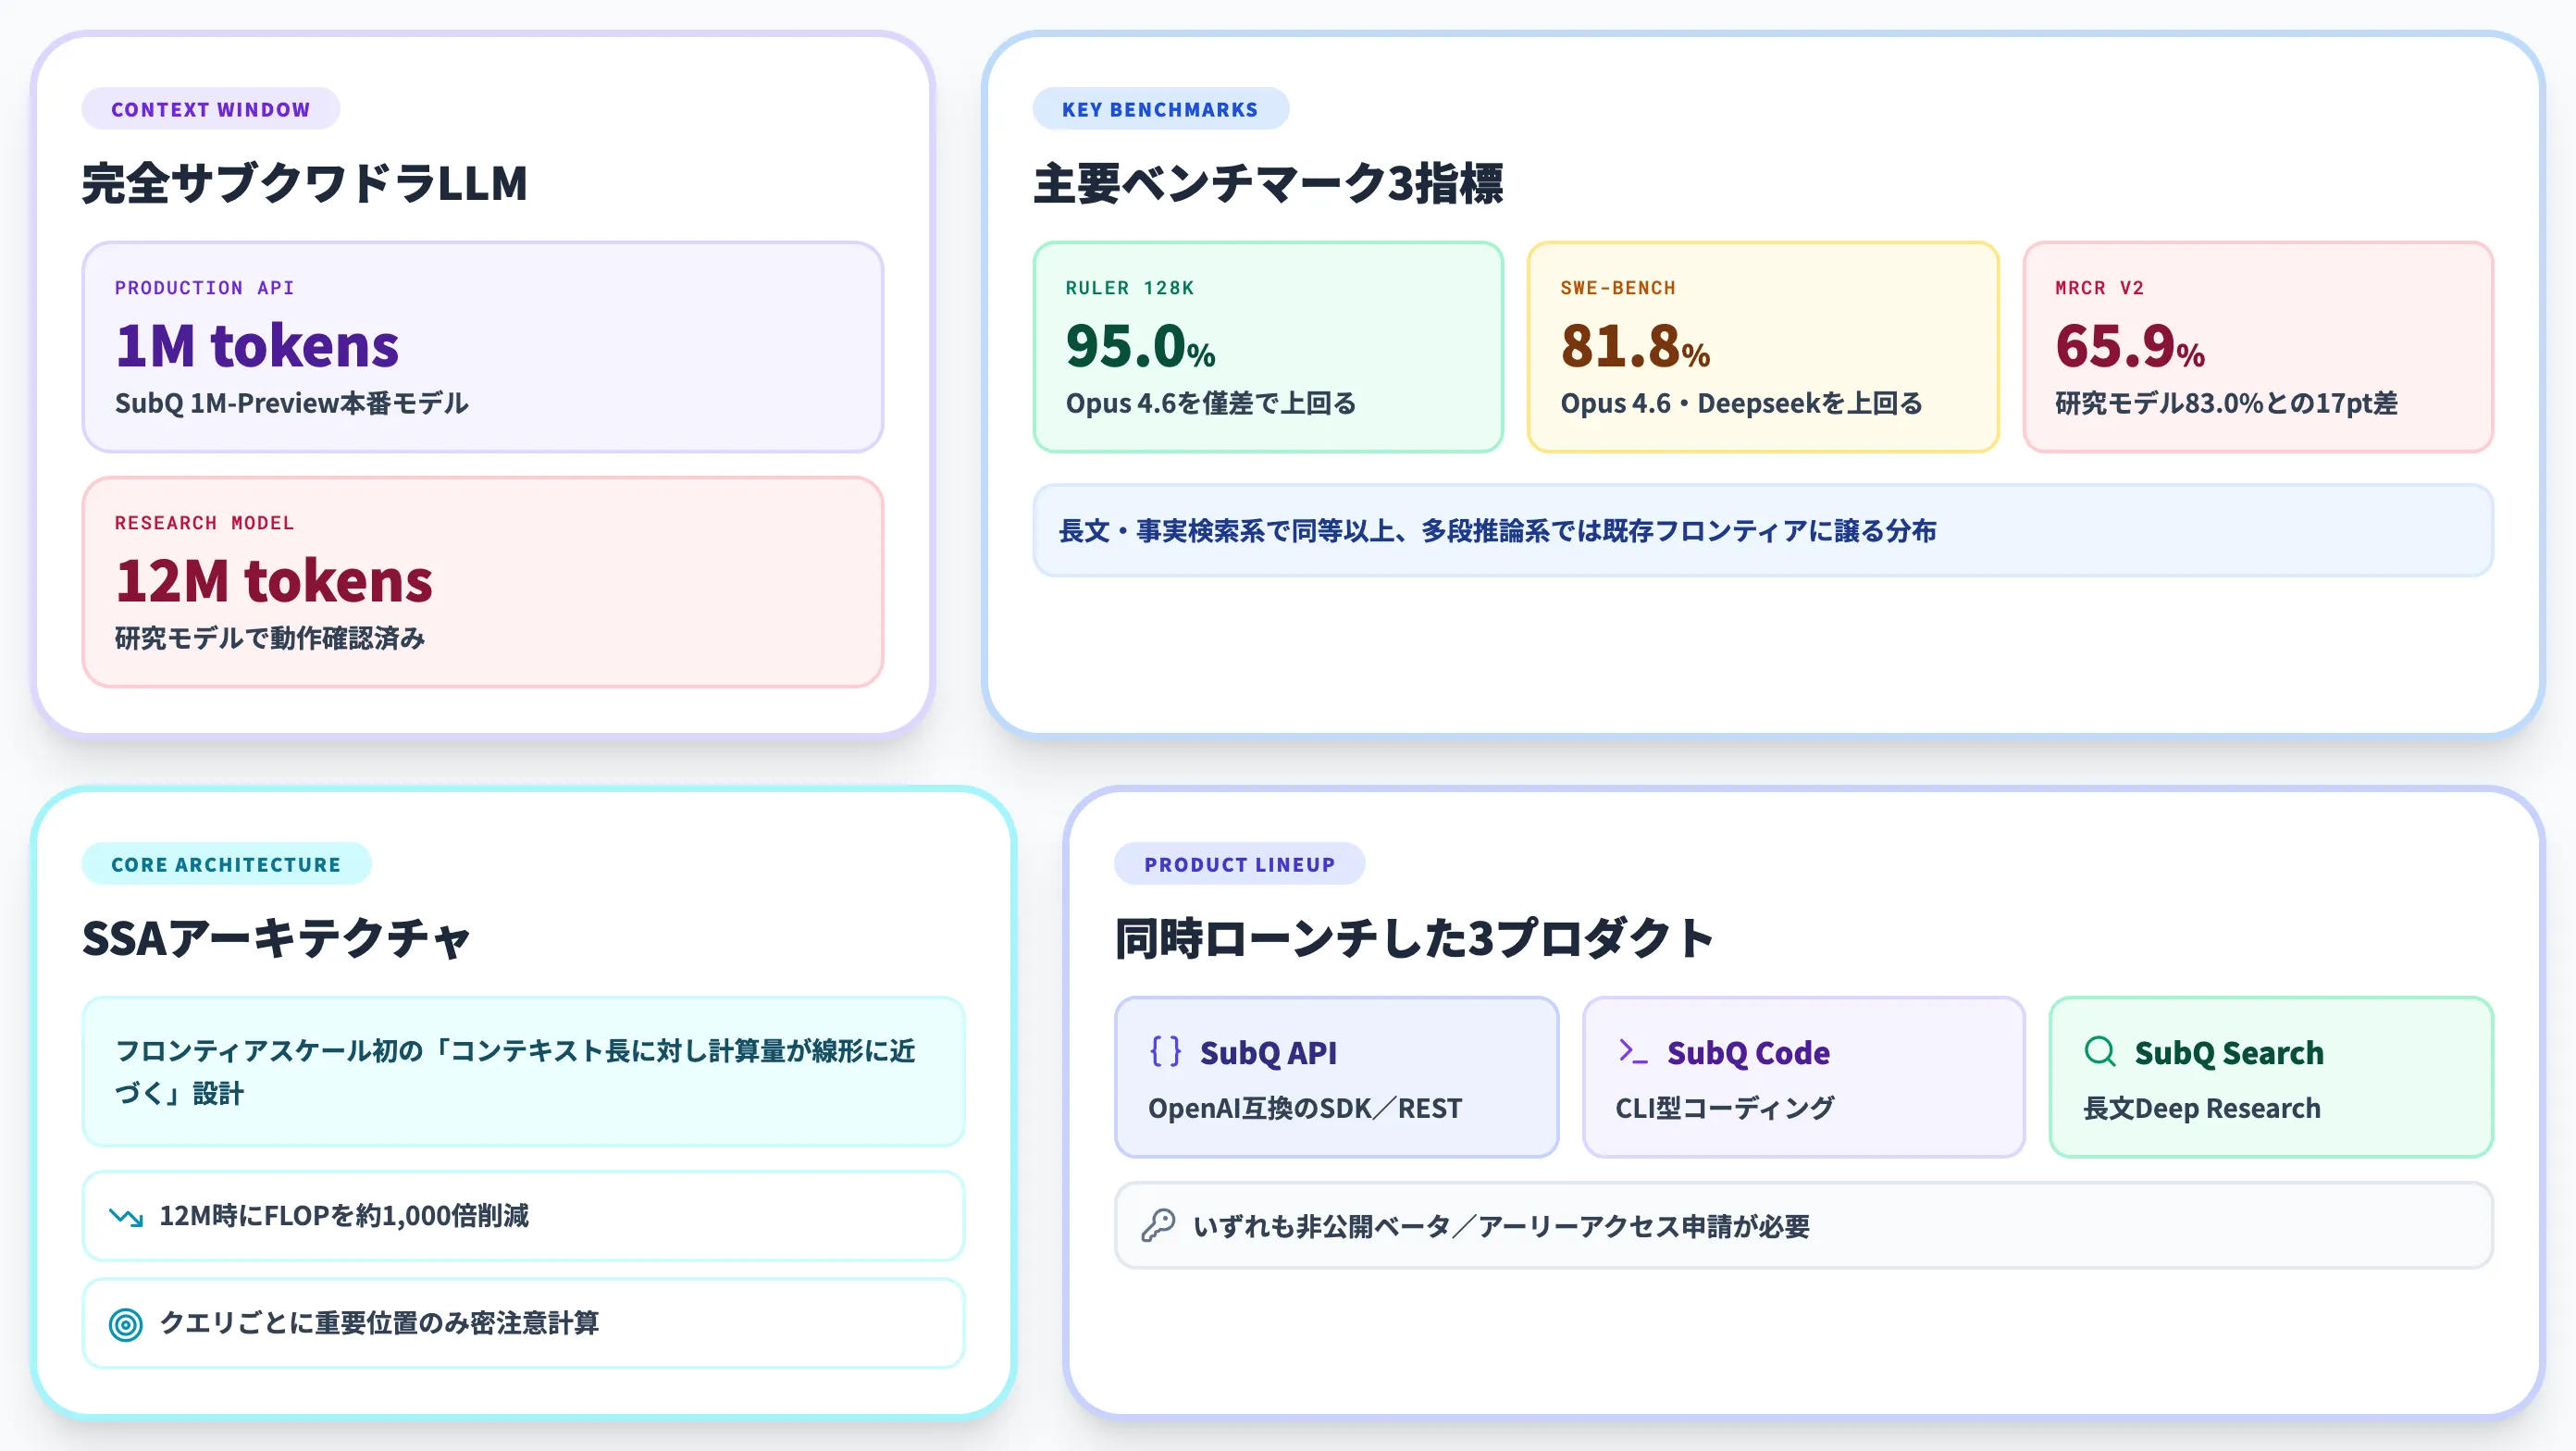Viewport: 2576px width, 1451px height.
Task: Click the Opus 4.6・Deepseekを上回る caption
Action: pos(1741,403)
